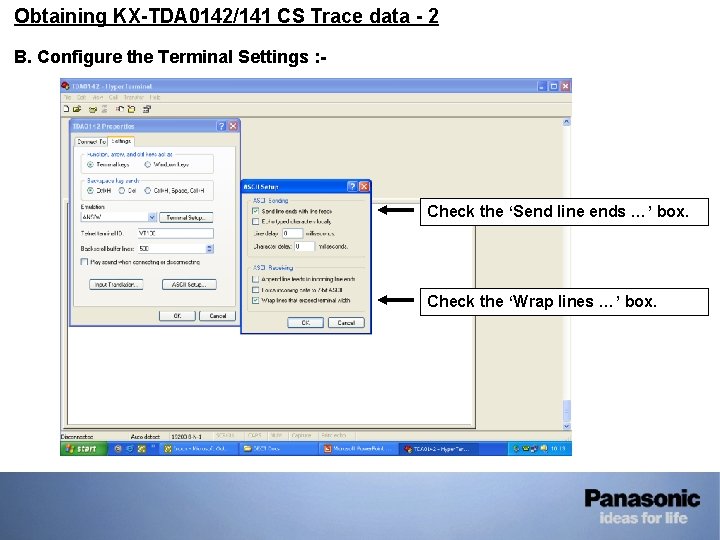Toggle Send line ends with line feeds
Image resolution: width=720 pixels, height=540 pixels.
click(x=256, y=211)
